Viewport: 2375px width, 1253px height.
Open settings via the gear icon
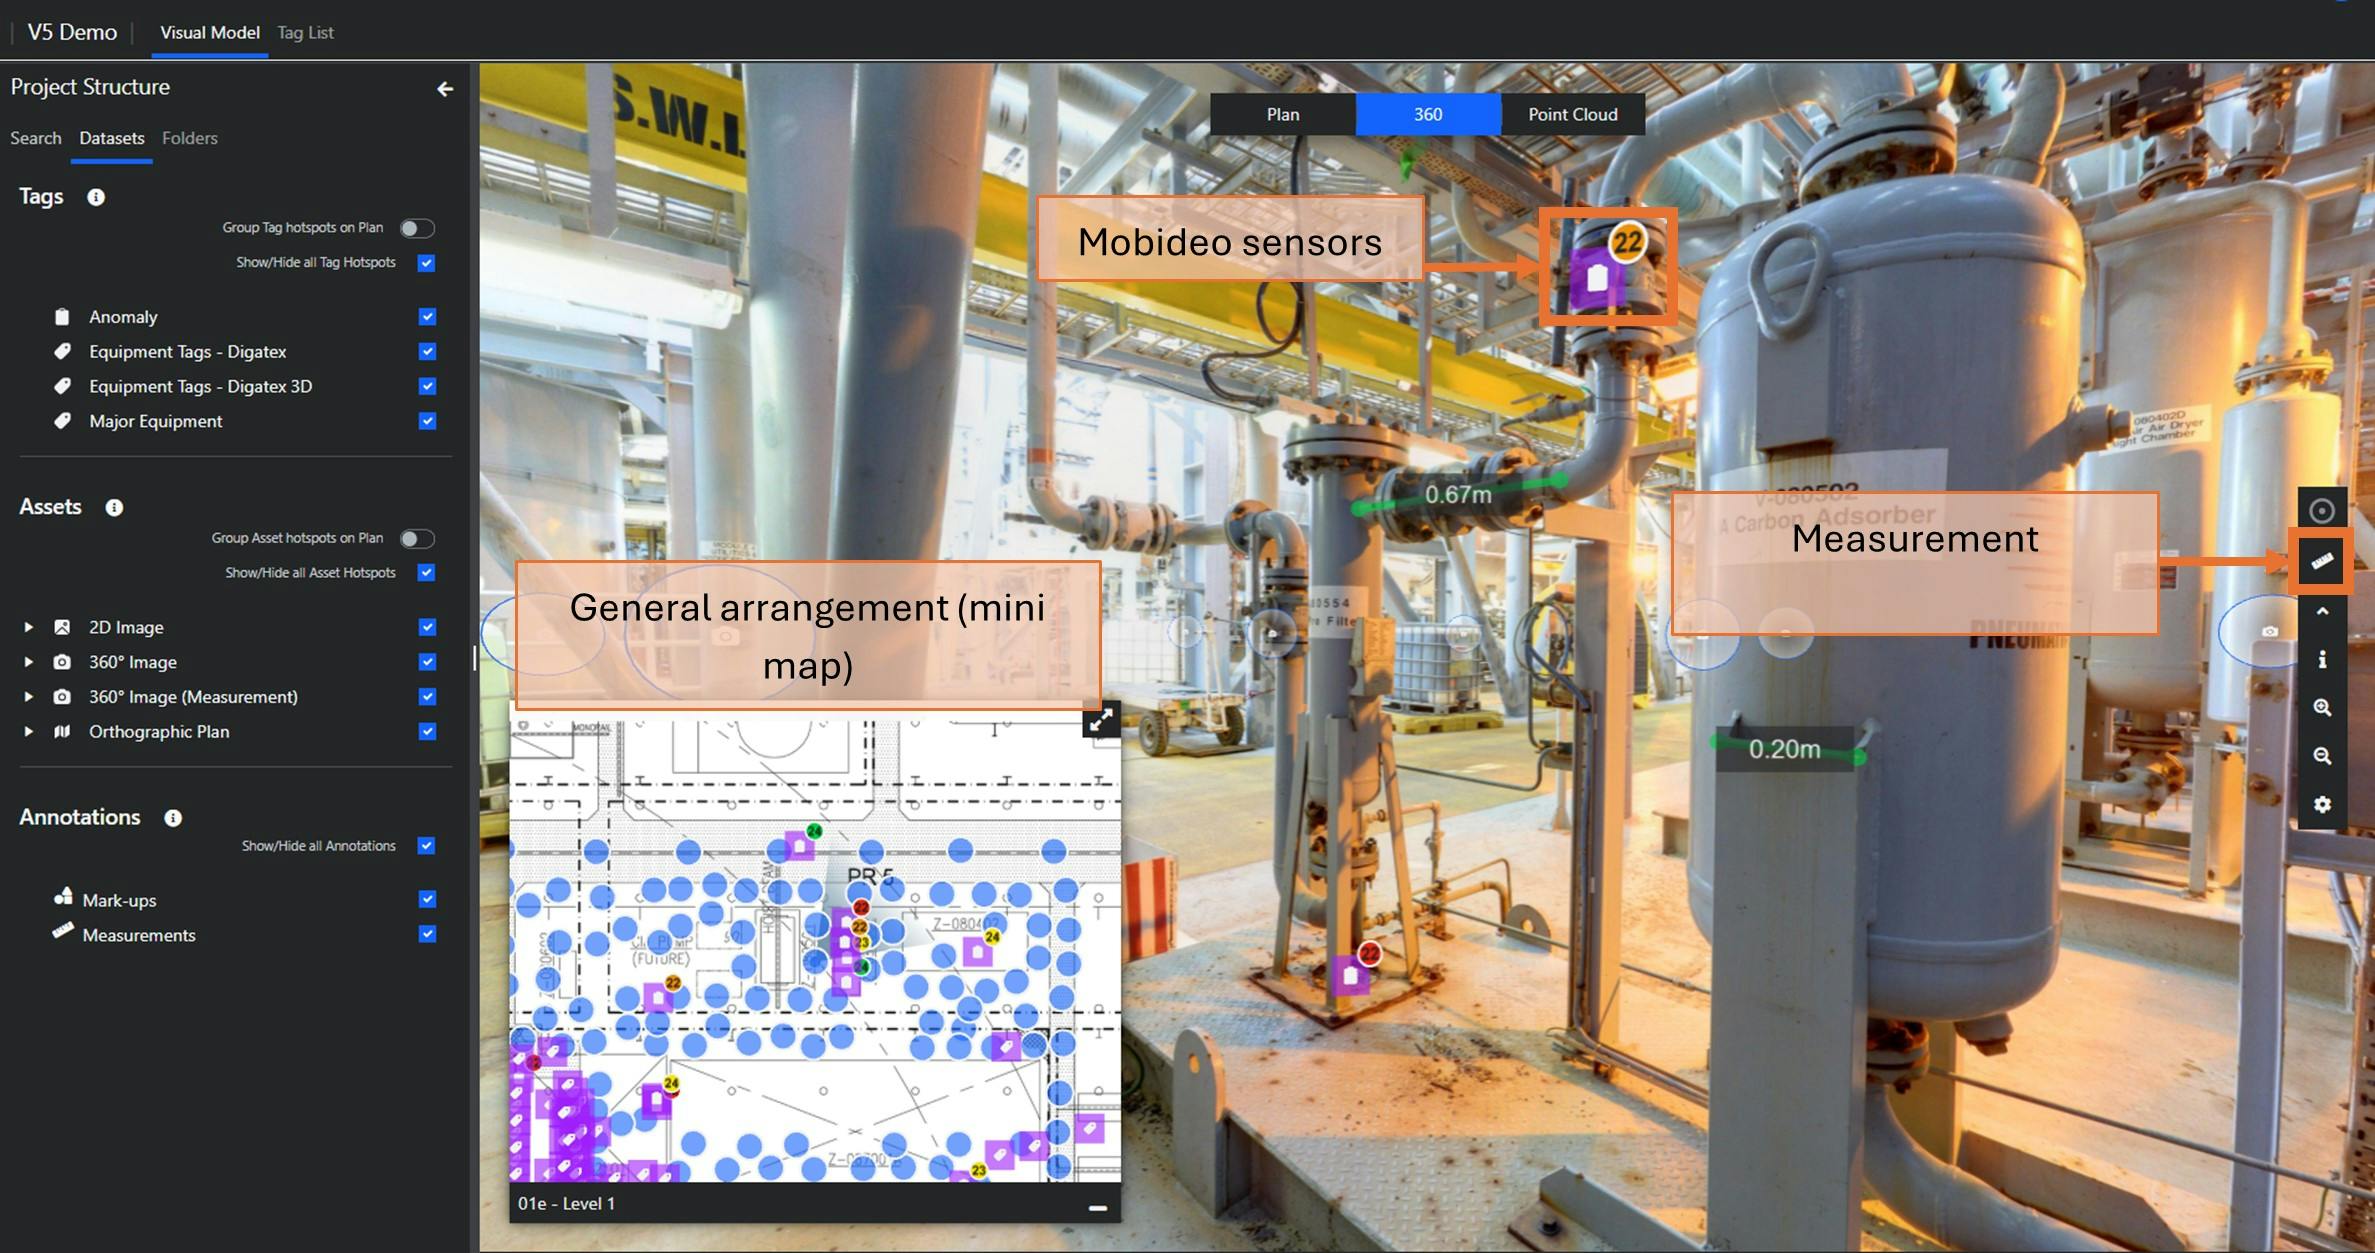(2320, 804)
